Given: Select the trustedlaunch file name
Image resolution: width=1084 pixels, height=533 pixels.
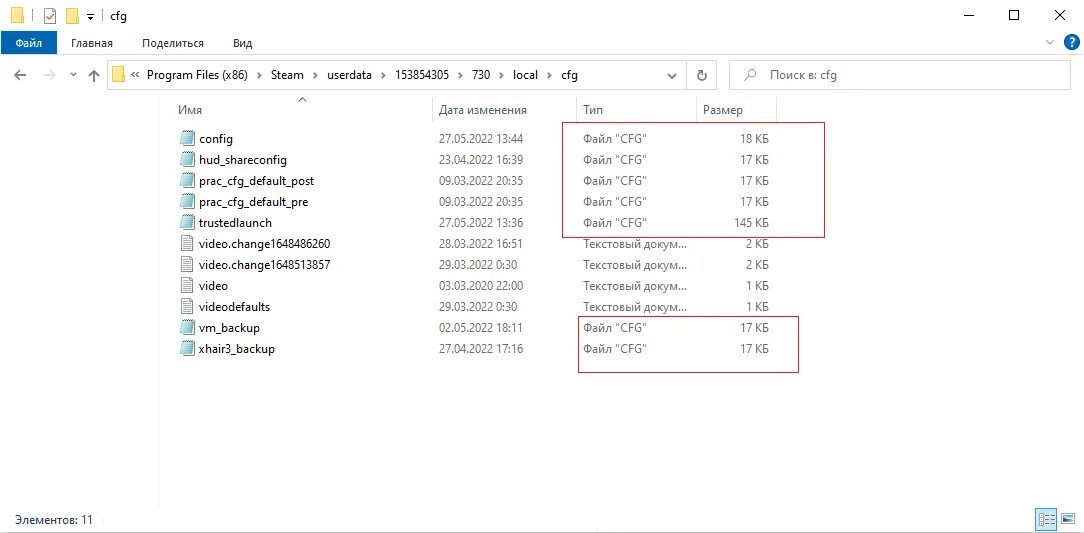Looking at the screenshot, I should pyautogui.click(x=235, y=223).
